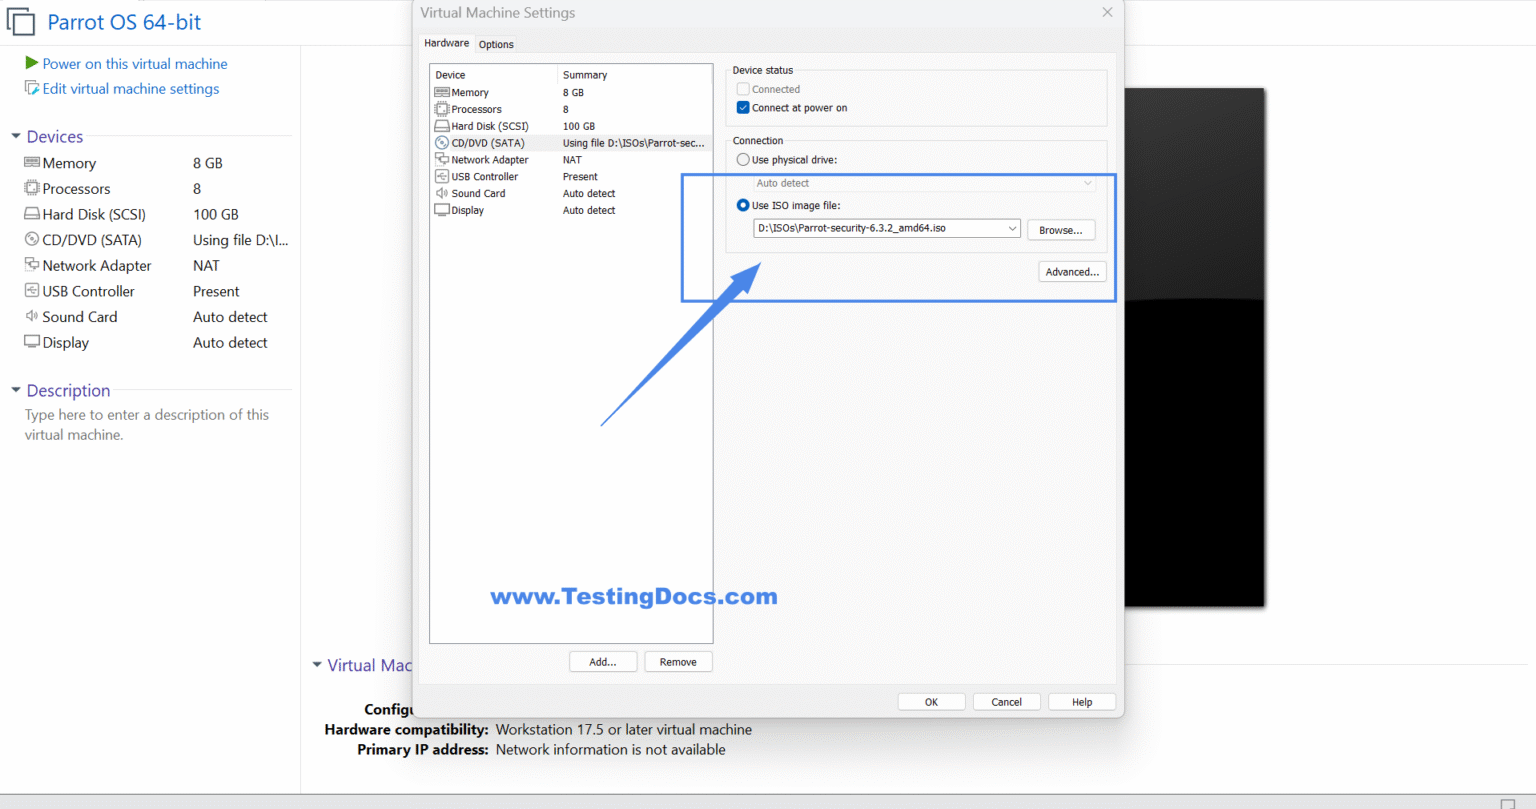Select the Hard Disk (SCSI) icon

pos(440,126)
